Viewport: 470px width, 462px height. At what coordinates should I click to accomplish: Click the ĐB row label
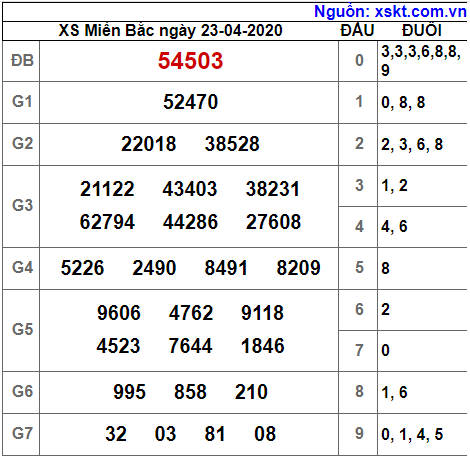22,61
